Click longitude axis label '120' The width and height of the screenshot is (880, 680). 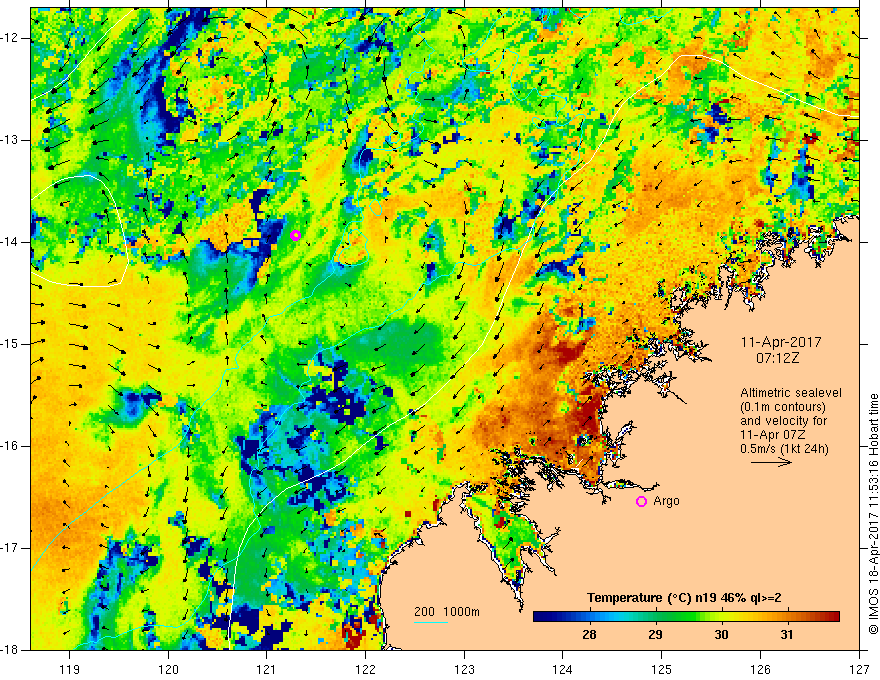click(x=168, y=669)
